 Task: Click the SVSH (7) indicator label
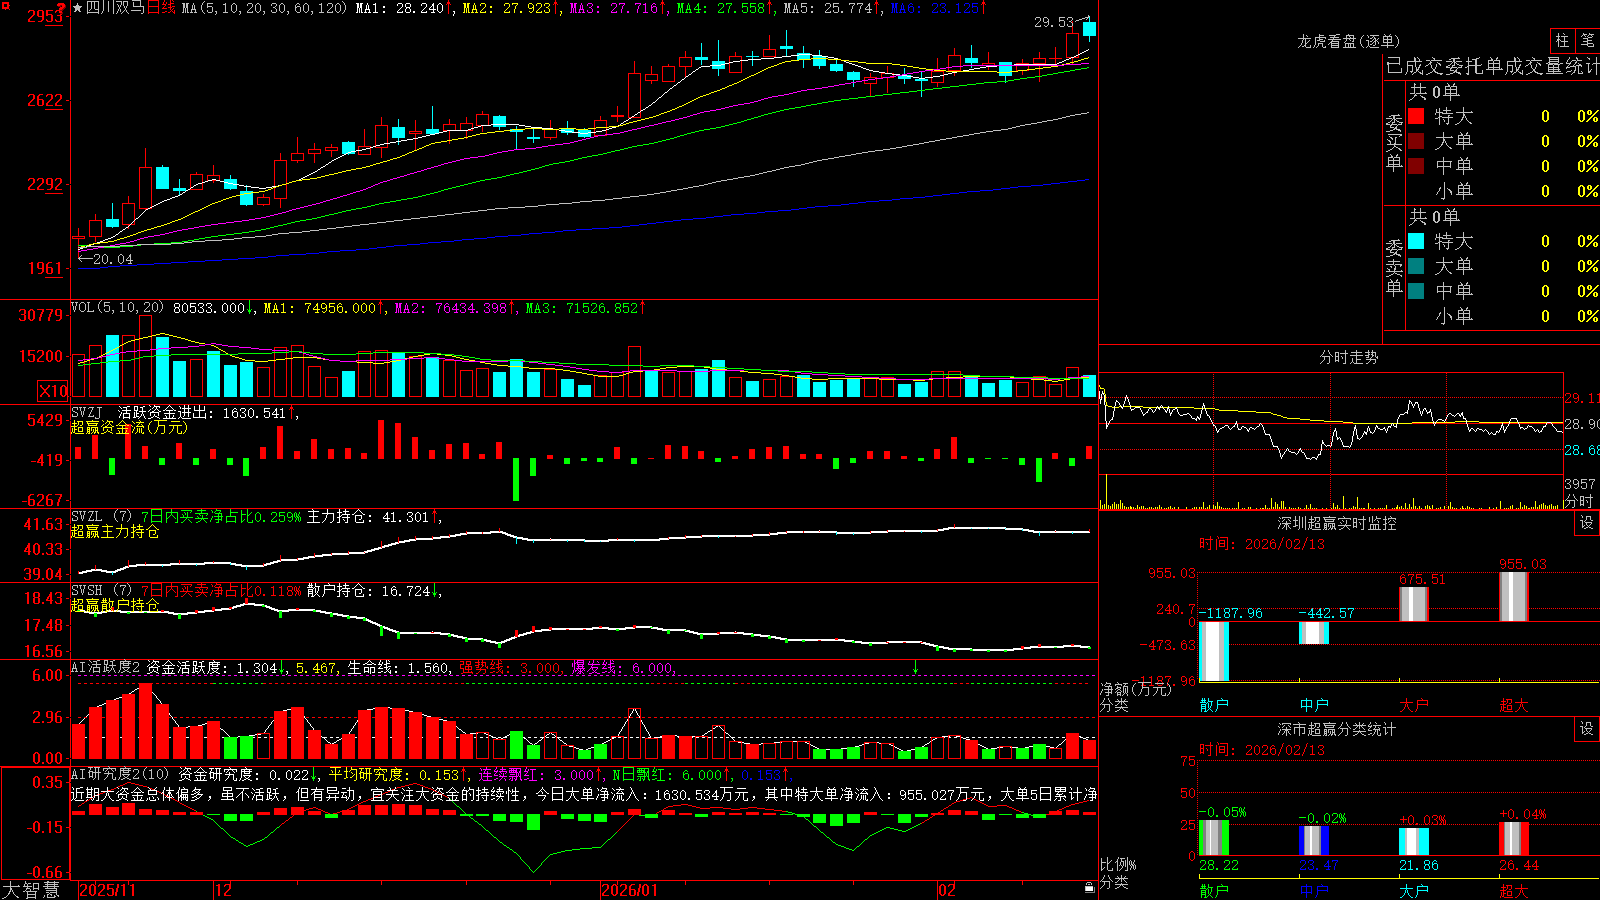pyautogui.click(x=101, y=591)
